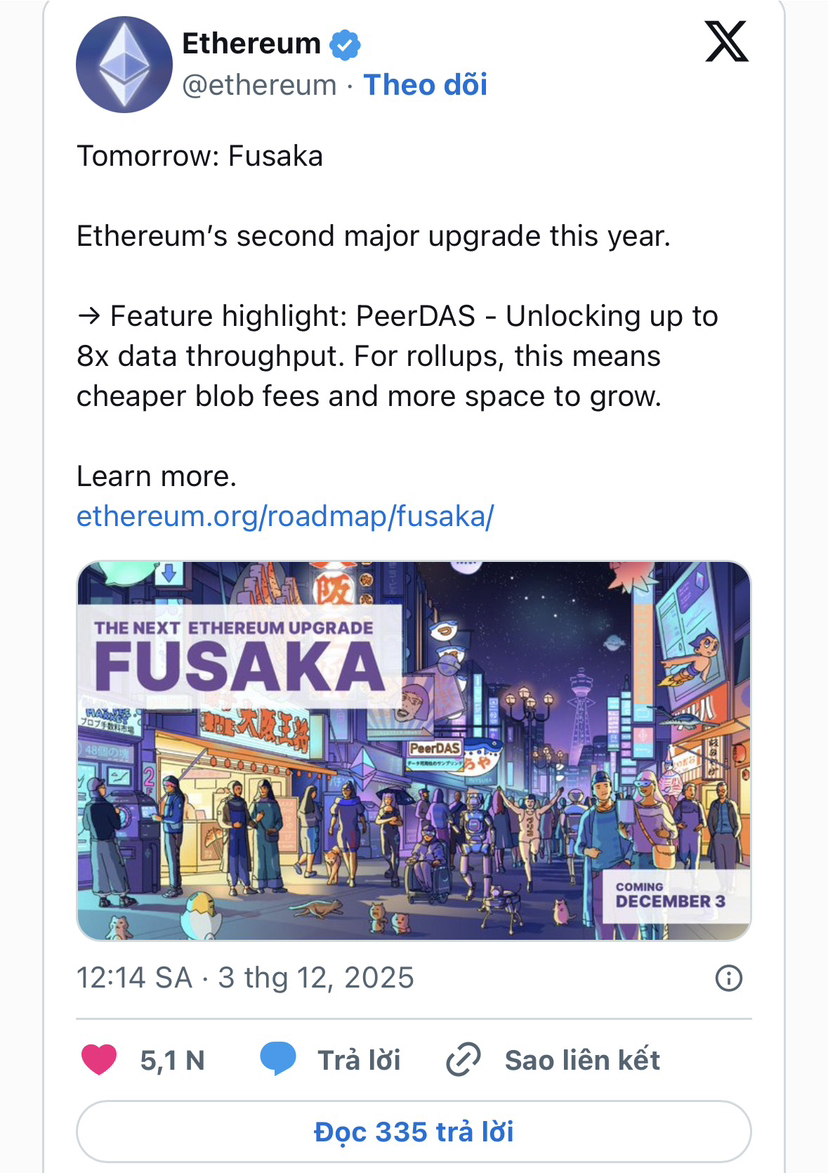Open the FUSAKA upgrade banner image
828x1173 pixels.
tap(413, 750)
